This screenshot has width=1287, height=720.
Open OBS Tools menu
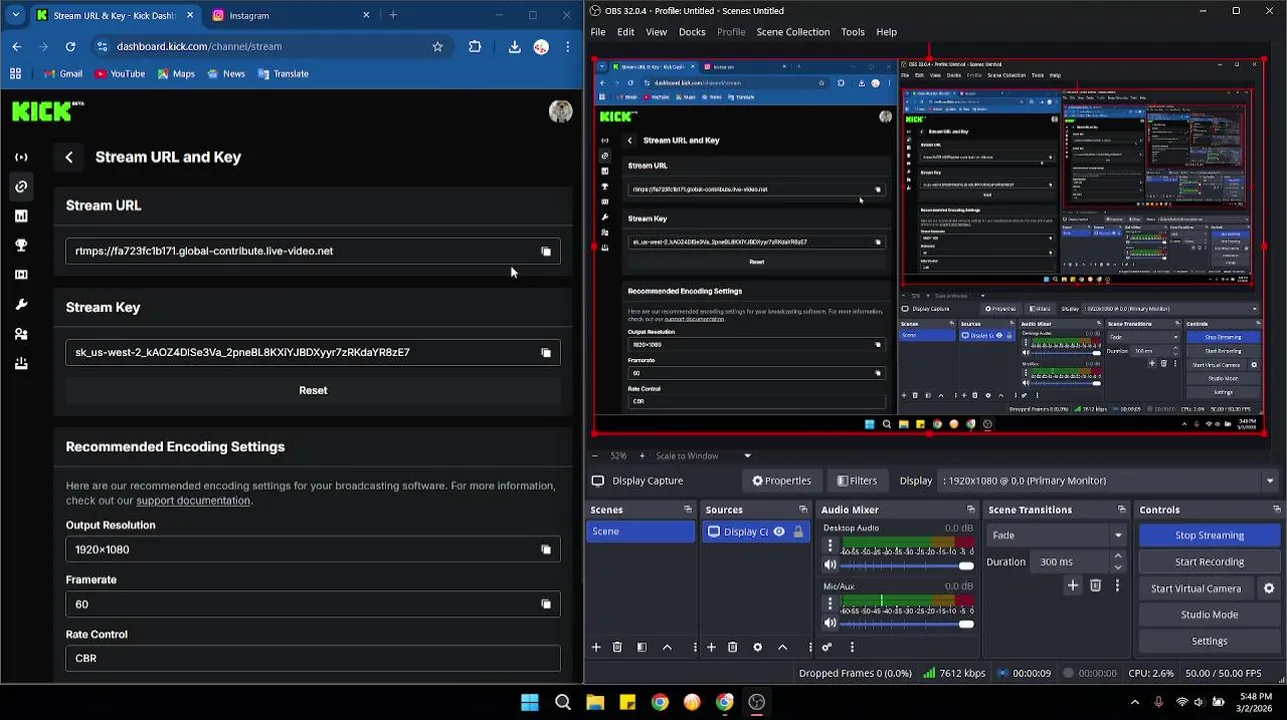coord(853,32)
